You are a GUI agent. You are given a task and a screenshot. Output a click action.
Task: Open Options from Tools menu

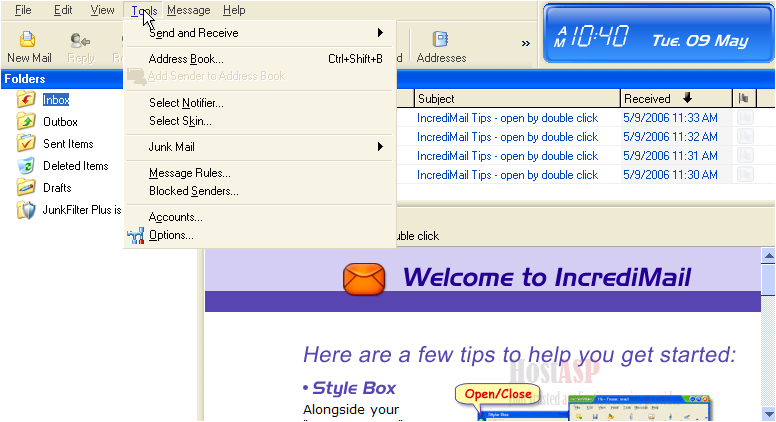[x=260, y=235]
